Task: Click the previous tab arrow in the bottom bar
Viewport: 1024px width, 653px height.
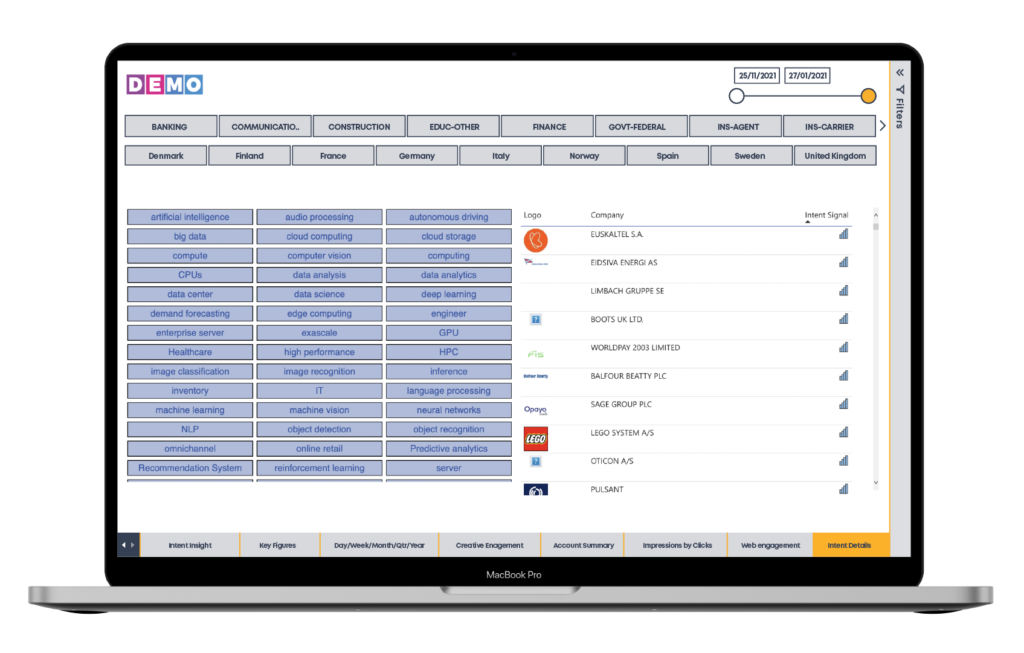Action: tap(123, 545)
